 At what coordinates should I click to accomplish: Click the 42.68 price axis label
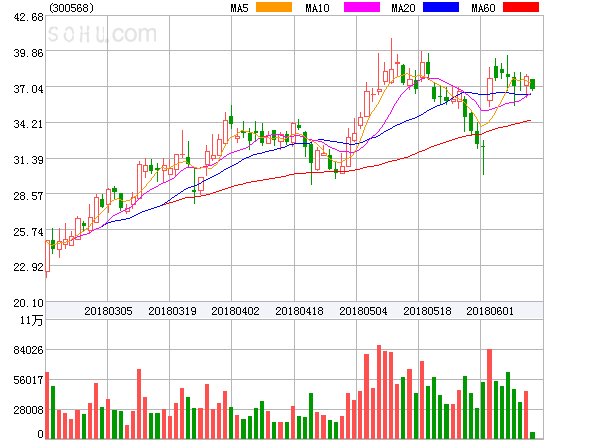coord(28,17)
